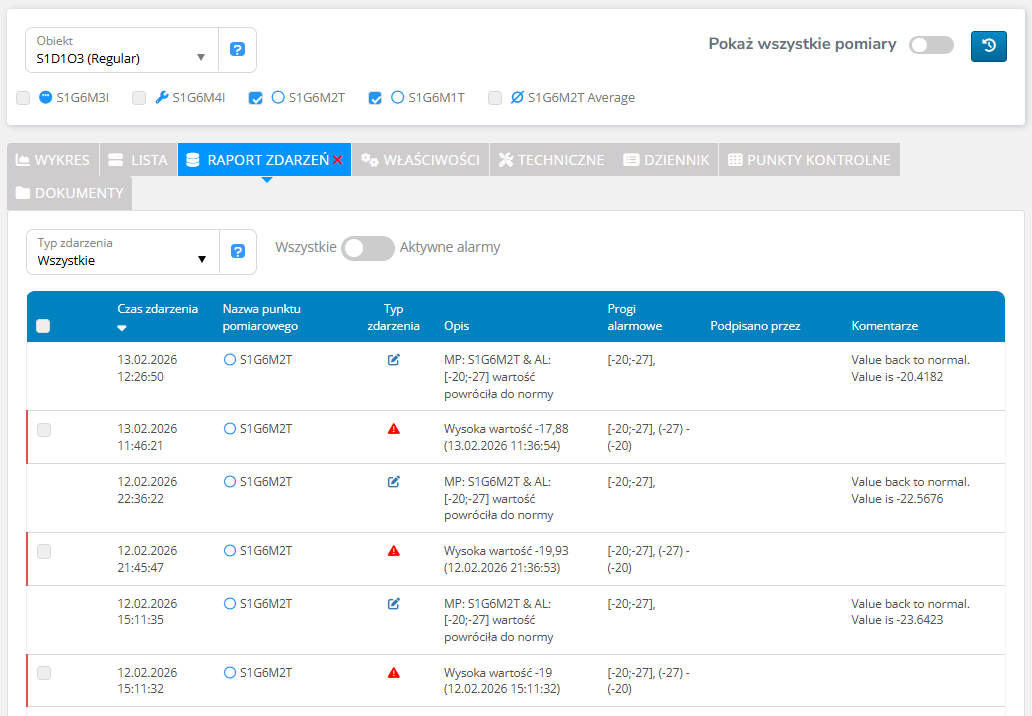
Task: Close the Raport Zdarzeń tab with red X
Action: [x=338, y=160]
